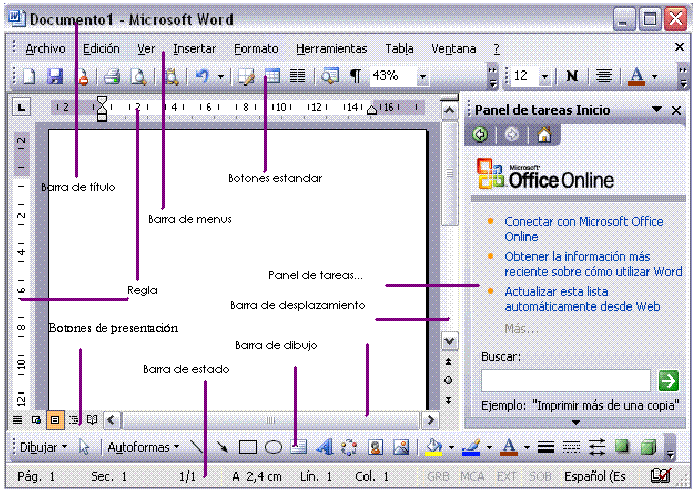Insert a picture from file
700x500 pixels.
(x=401, y=446)
